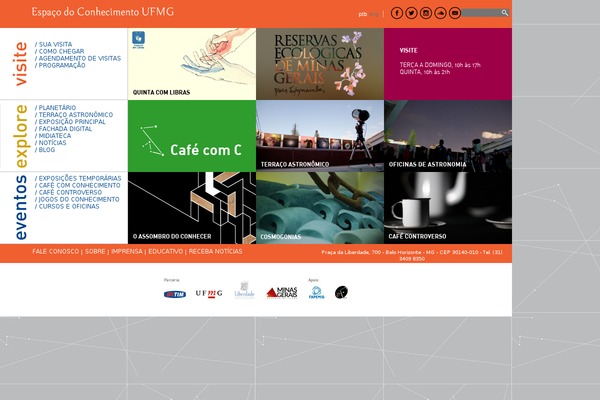Open the Cursos e Oficinas link
The width and height of the screenshot is (600, 400).
coord(67,206)
